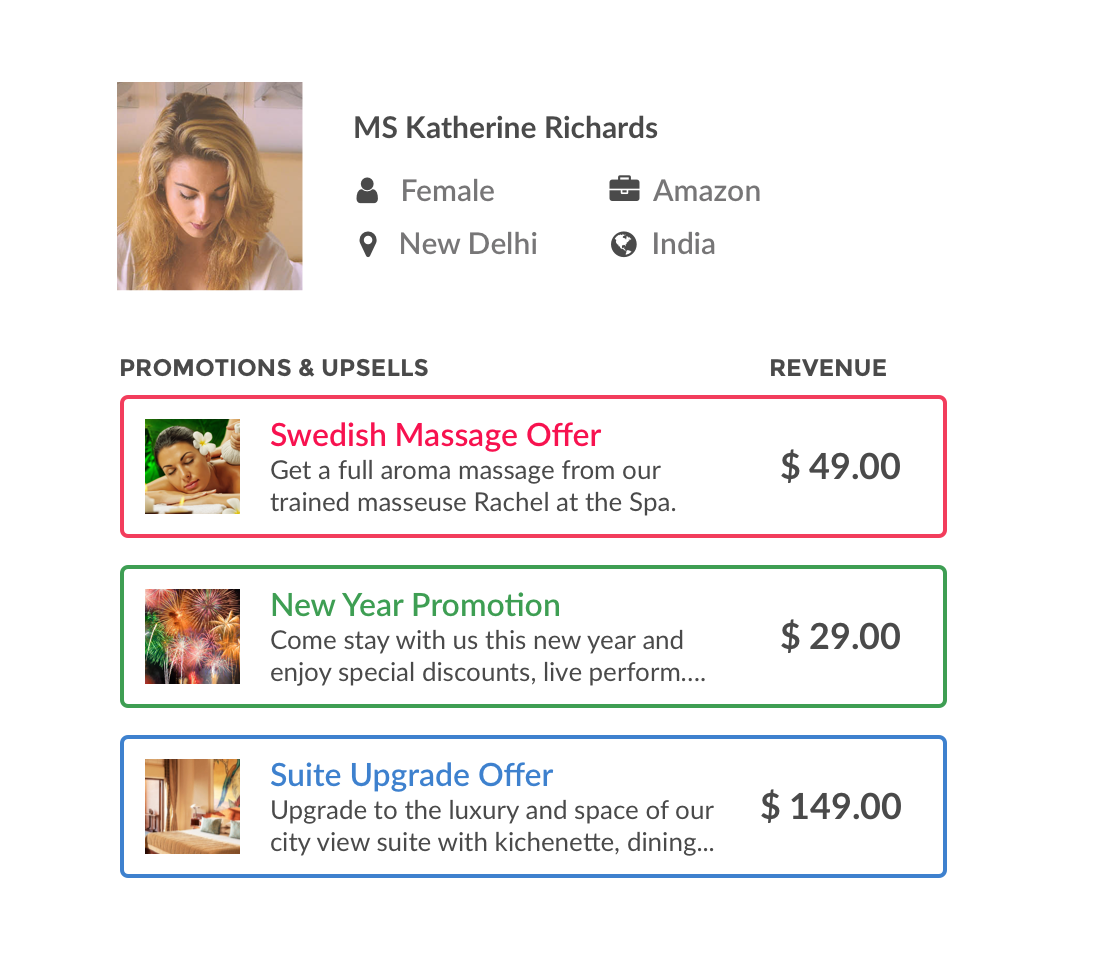Click the briefcase company icon
Screen dimensions: 1097x966
tap(624, 190)
